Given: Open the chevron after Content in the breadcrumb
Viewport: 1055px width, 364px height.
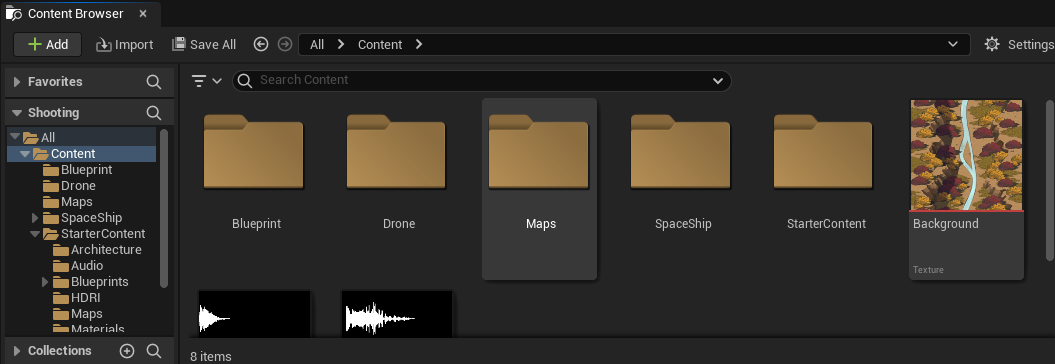Looking at the screenshot, I should point(419,44).
